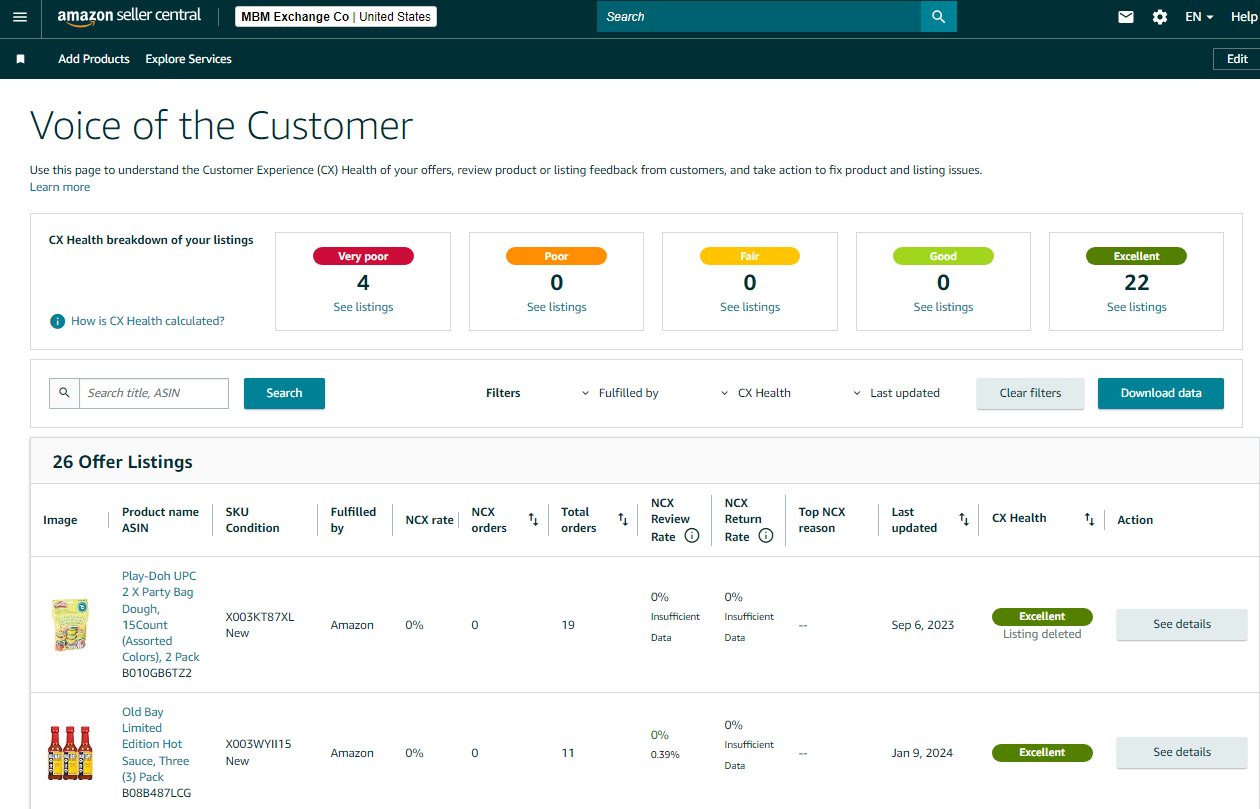Image resolution: width=1260 pixels, height=809 pixels.
Task: Focus the Search title, ASIN field
Action: tap(154, 393)
